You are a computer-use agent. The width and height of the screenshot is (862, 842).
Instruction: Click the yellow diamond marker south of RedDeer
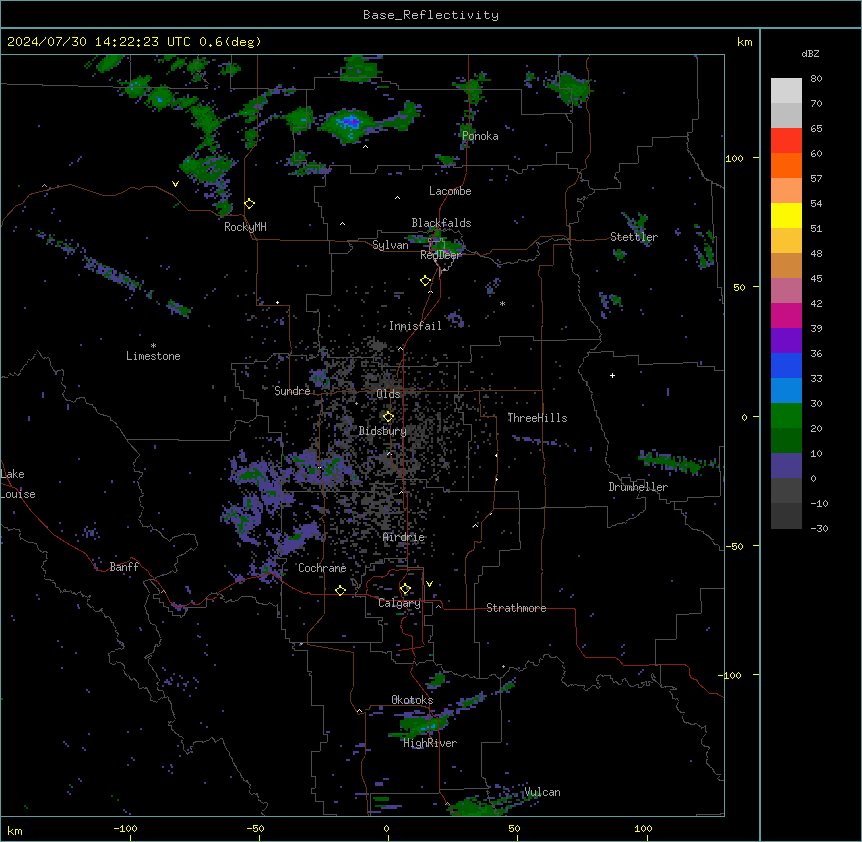(x=426, y=281)
